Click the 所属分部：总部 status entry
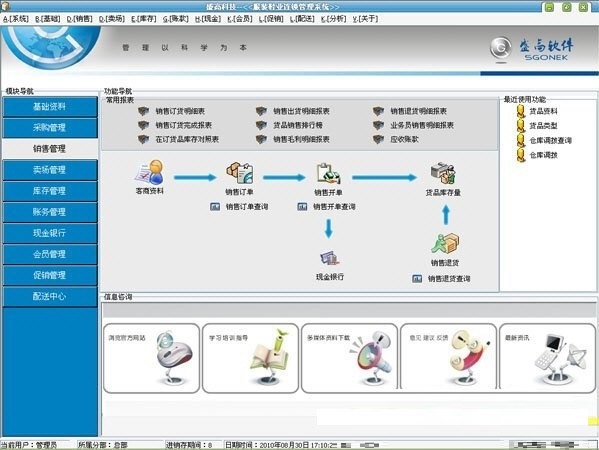The image size is (599, 450). click(103, 445)
